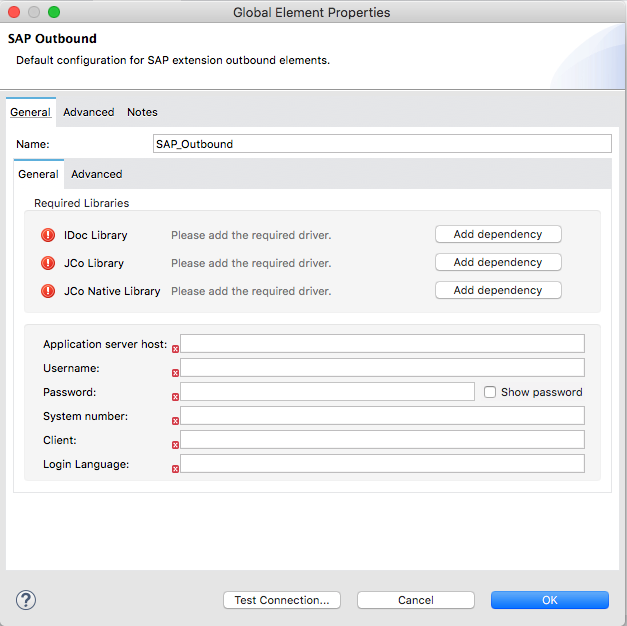Click the JCo Native Library error icon

pos(48,291)
